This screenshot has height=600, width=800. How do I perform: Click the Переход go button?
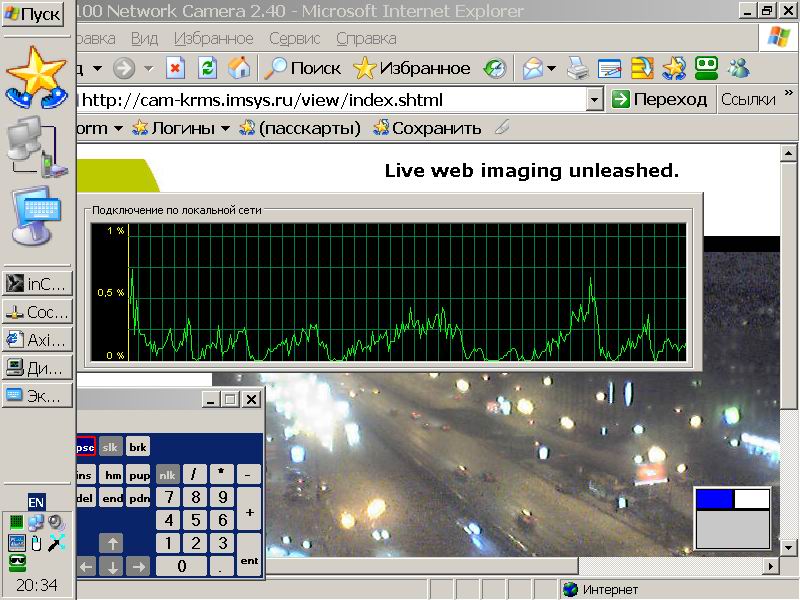coord(660,99)
